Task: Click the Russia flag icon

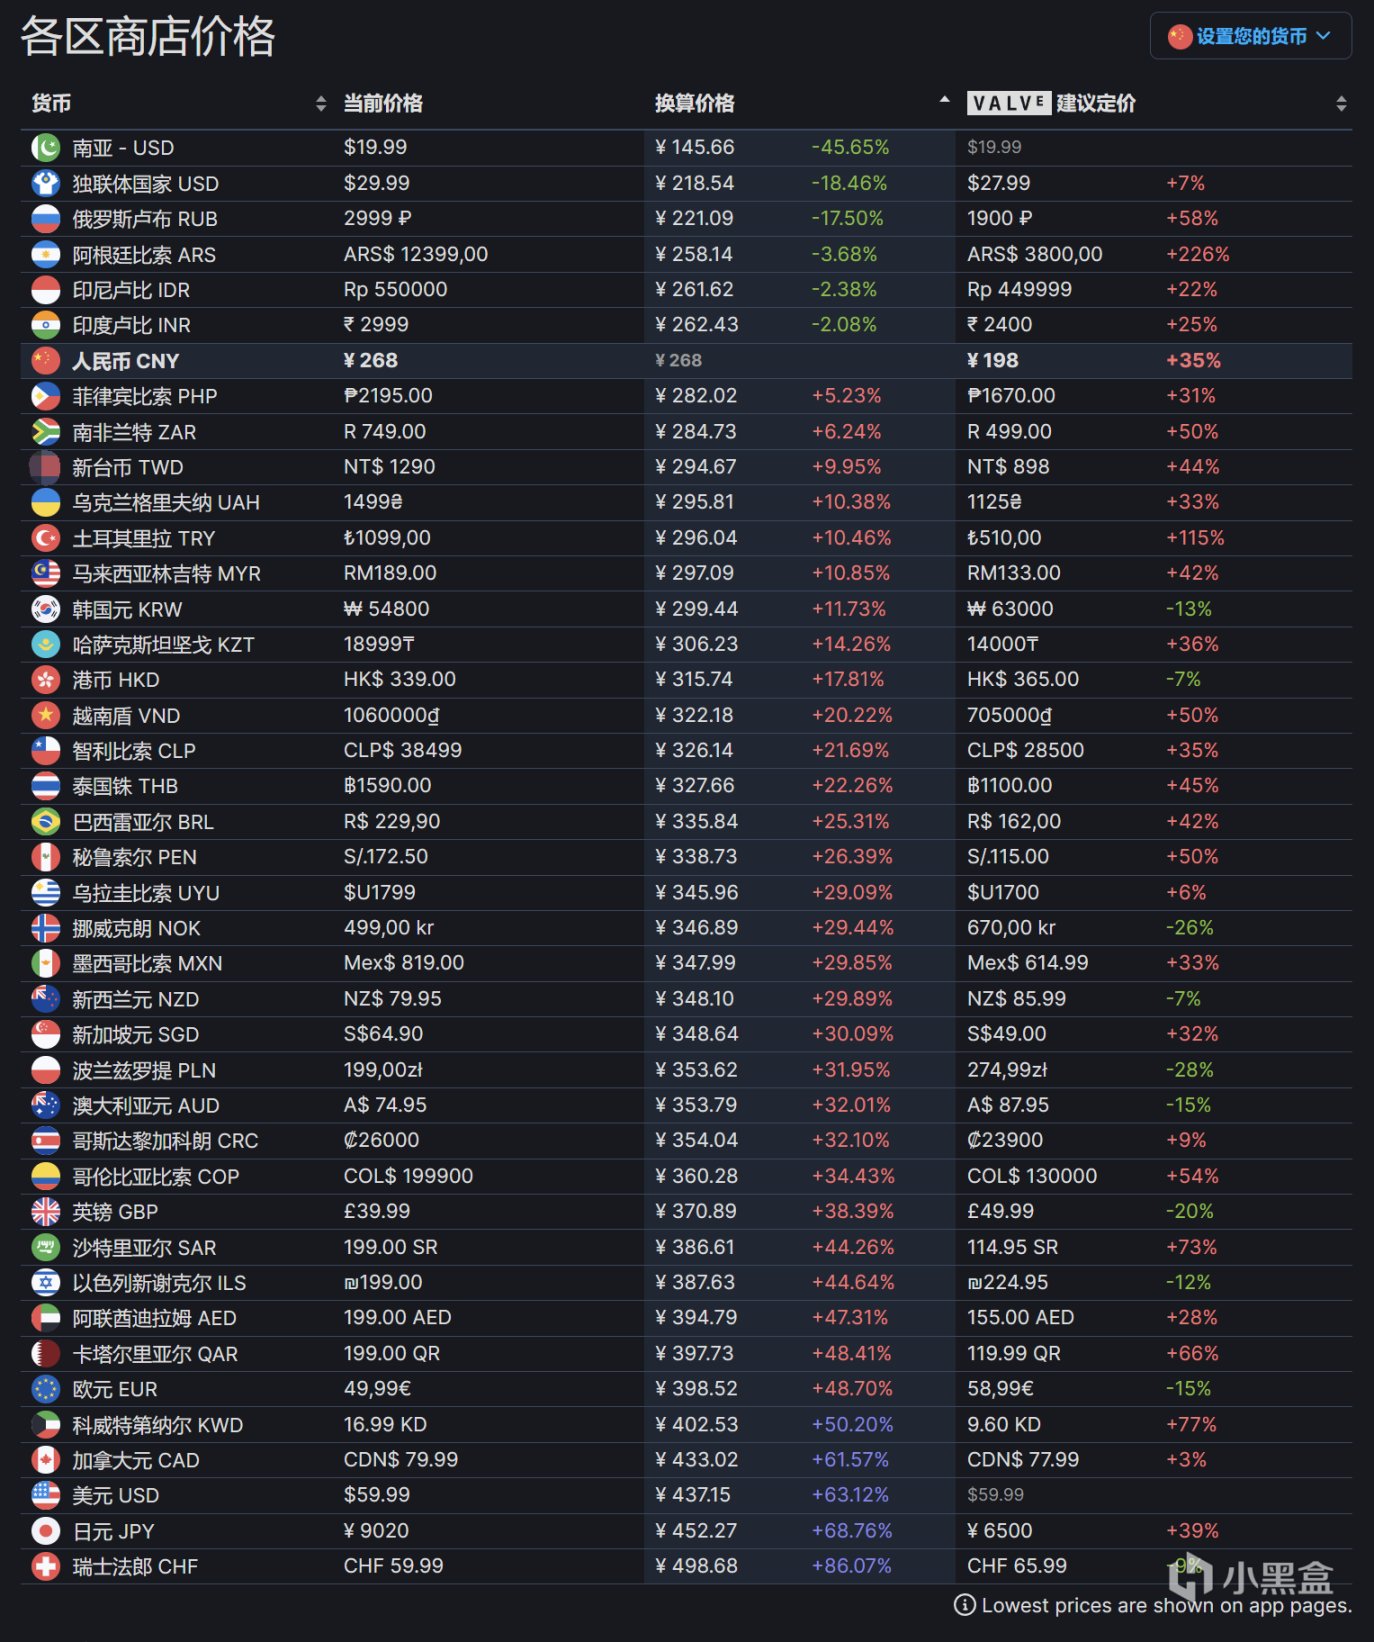Action: [x=46, y=219]
